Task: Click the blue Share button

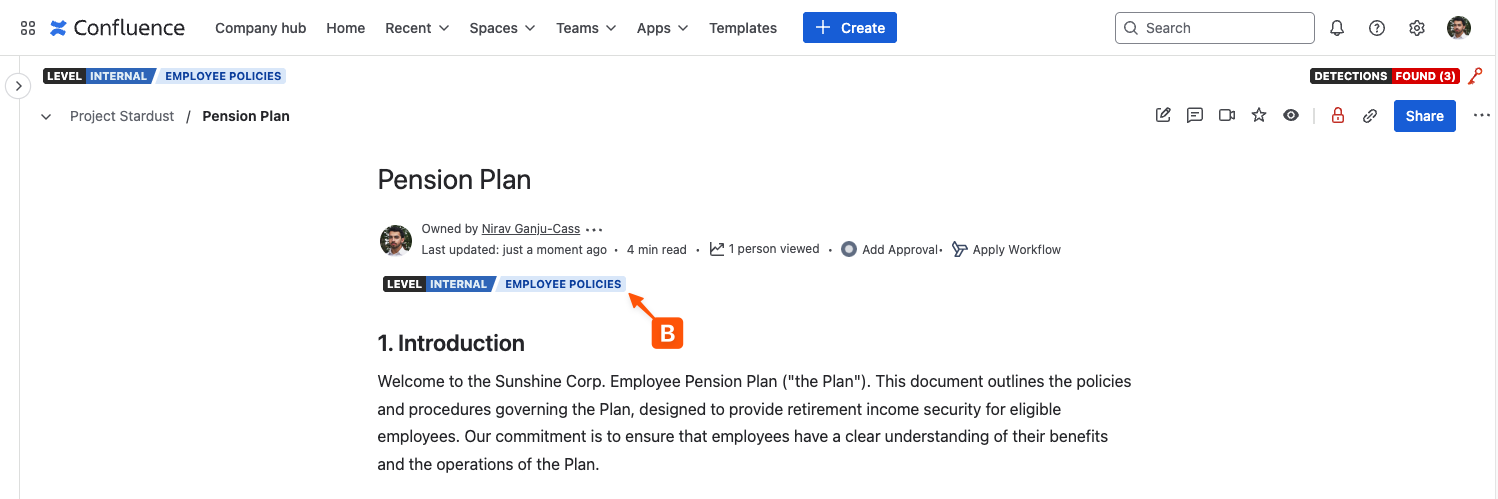Action: tap(1424, 116)
